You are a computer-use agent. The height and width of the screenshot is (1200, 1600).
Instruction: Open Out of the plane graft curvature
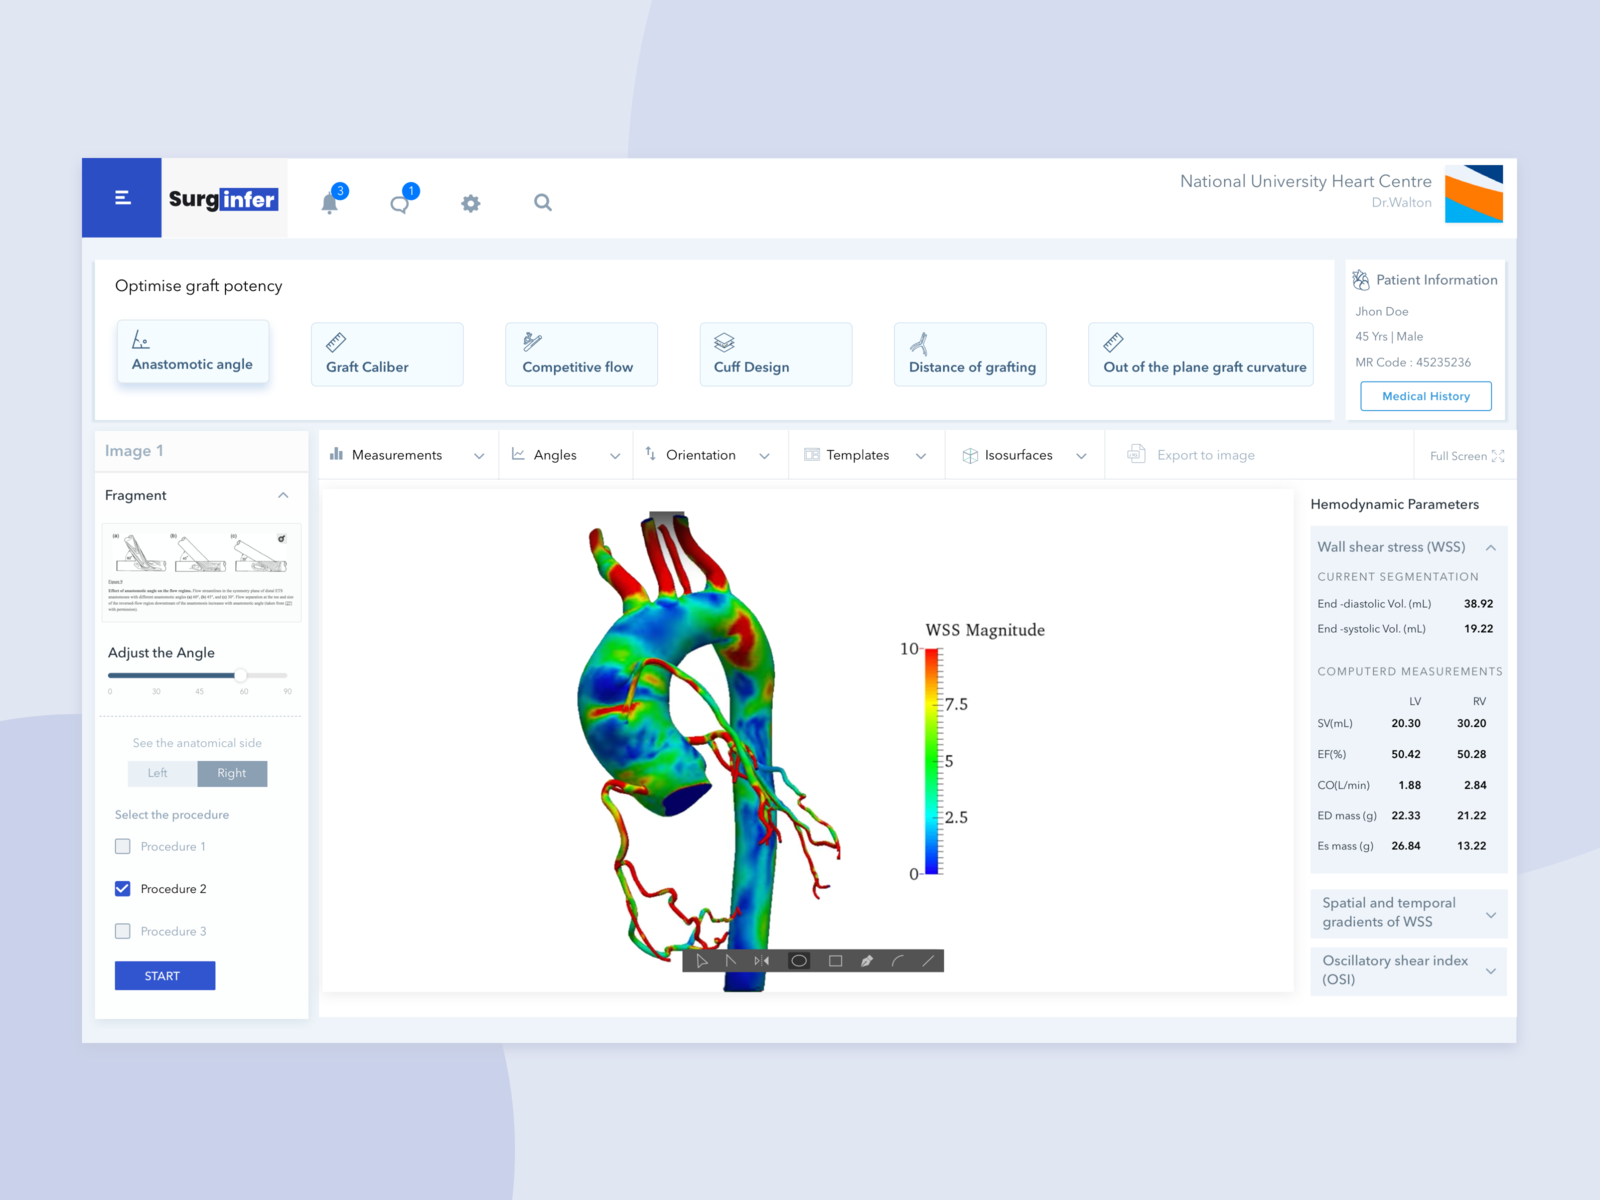1200,354
